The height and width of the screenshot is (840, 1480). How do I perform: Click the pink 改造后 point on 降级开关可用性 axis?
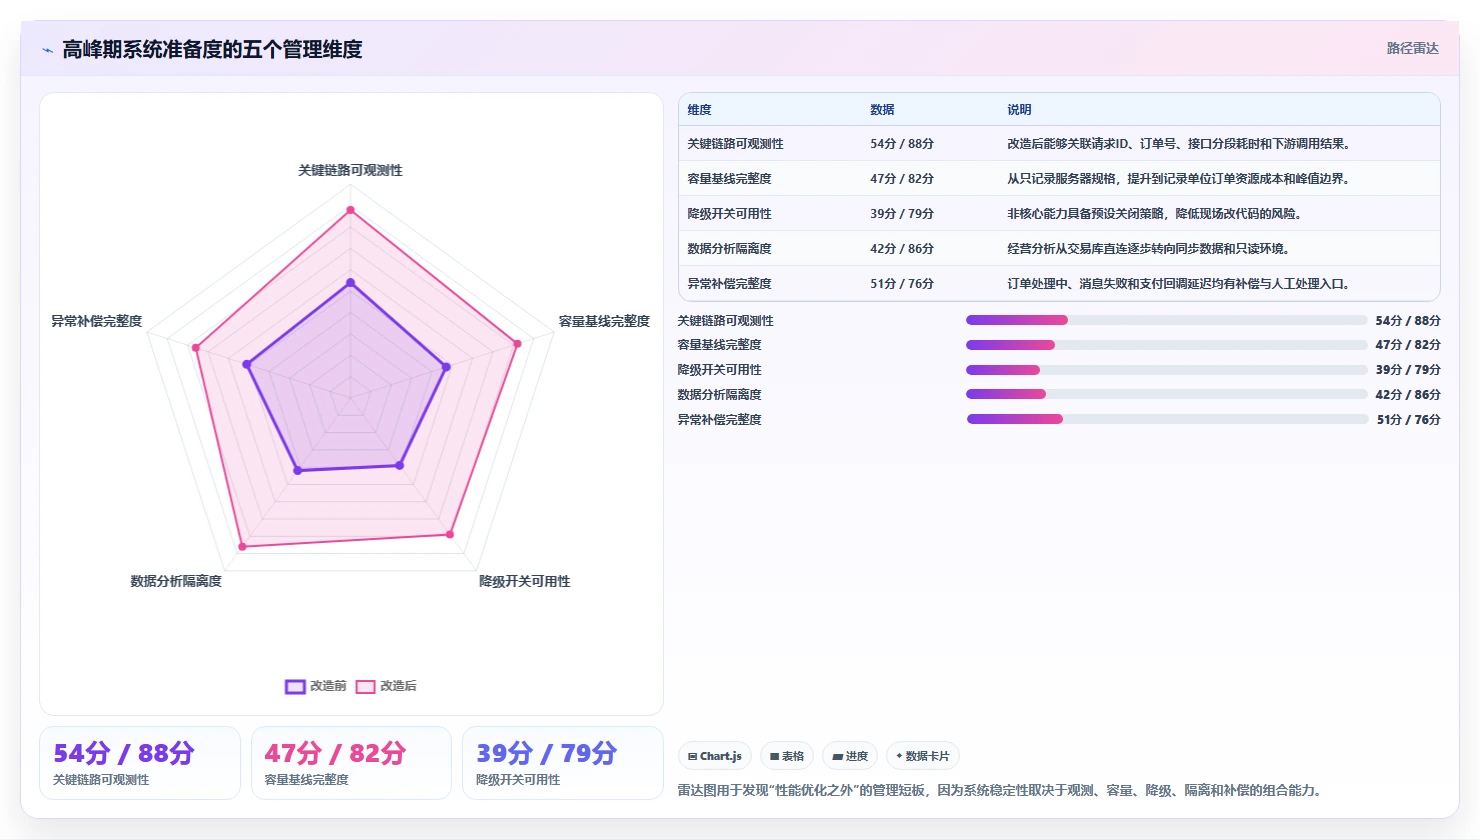coord(450,534)
